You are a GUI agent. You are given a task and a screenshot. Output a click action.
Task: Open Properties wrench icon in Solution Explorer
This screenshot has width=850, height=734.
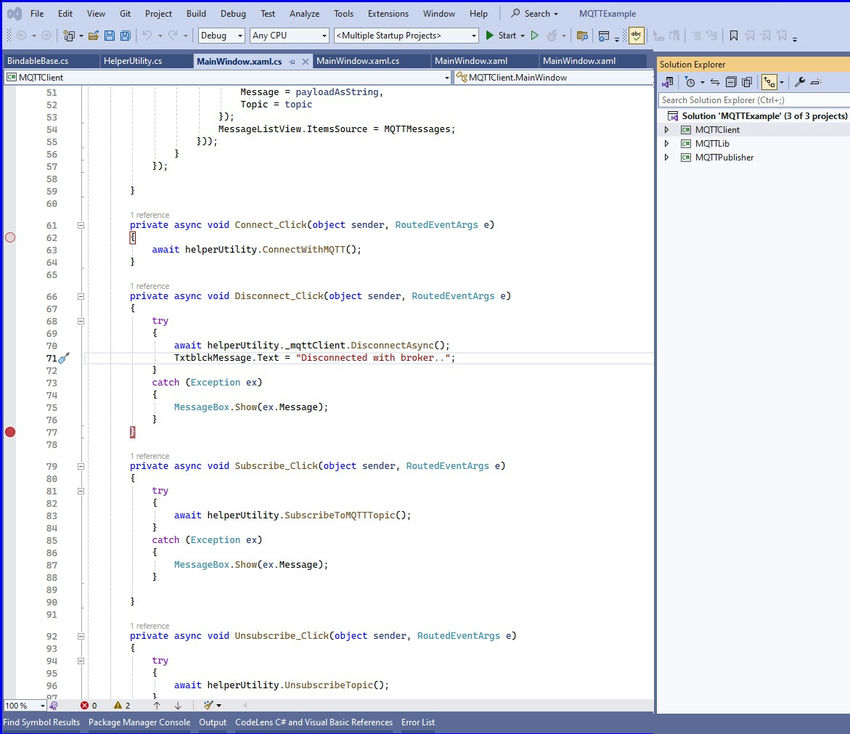[799, 82]
